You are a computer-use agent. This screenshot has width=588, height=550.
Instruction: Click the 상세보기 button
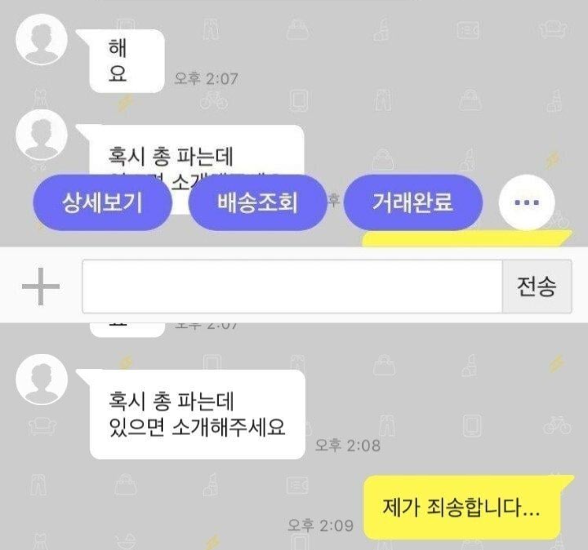pos(102,202)
